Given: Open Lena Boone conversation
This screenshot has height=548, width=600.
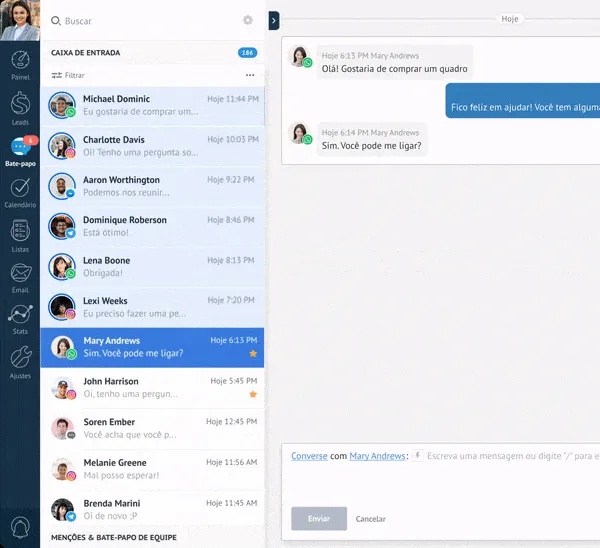Looking at the screenshot, I should pos(152,267).
